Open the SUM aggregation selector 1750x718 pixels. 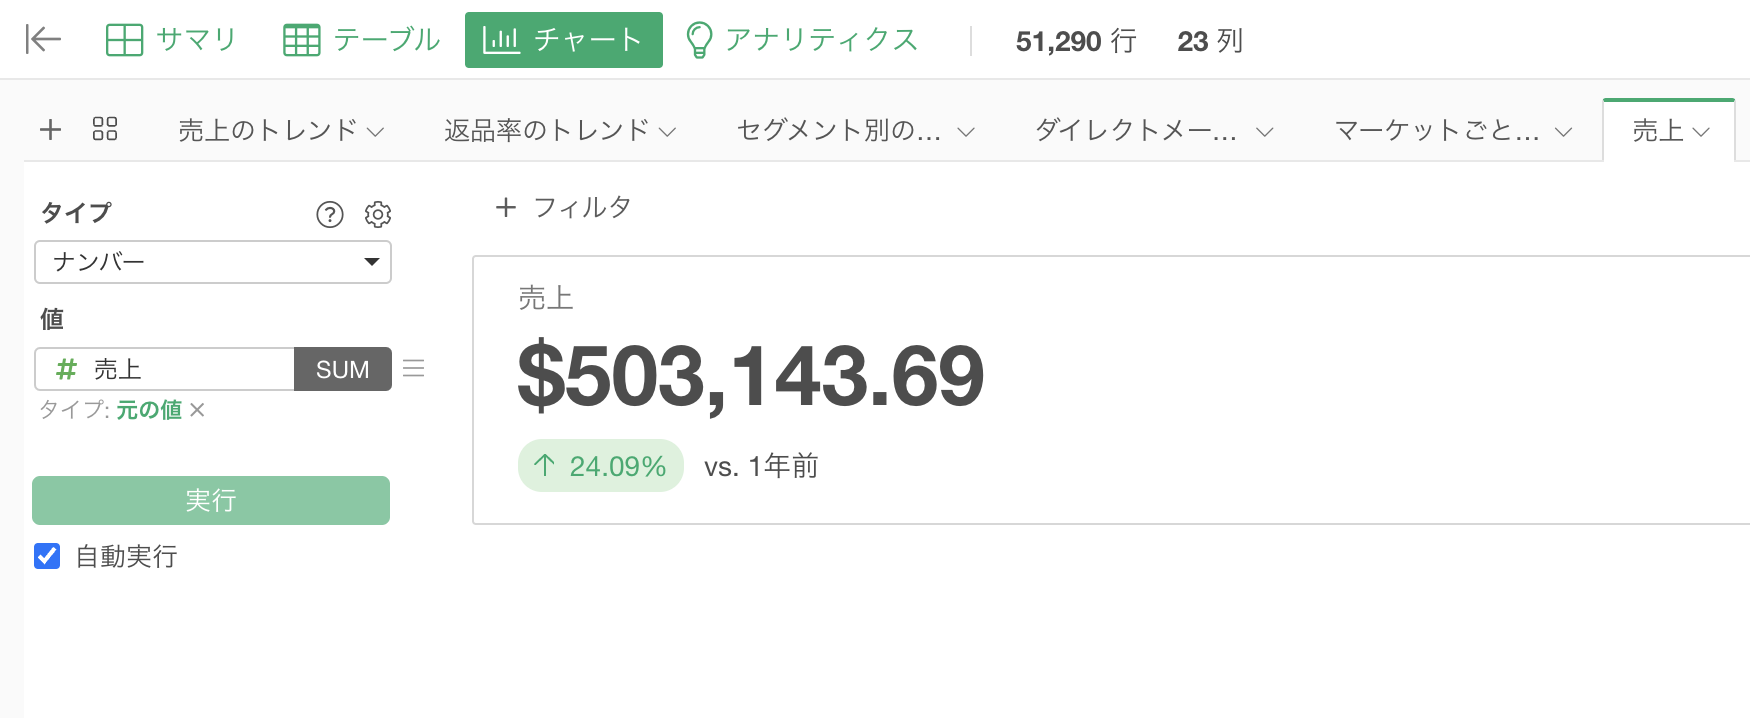tap(342, 369)
